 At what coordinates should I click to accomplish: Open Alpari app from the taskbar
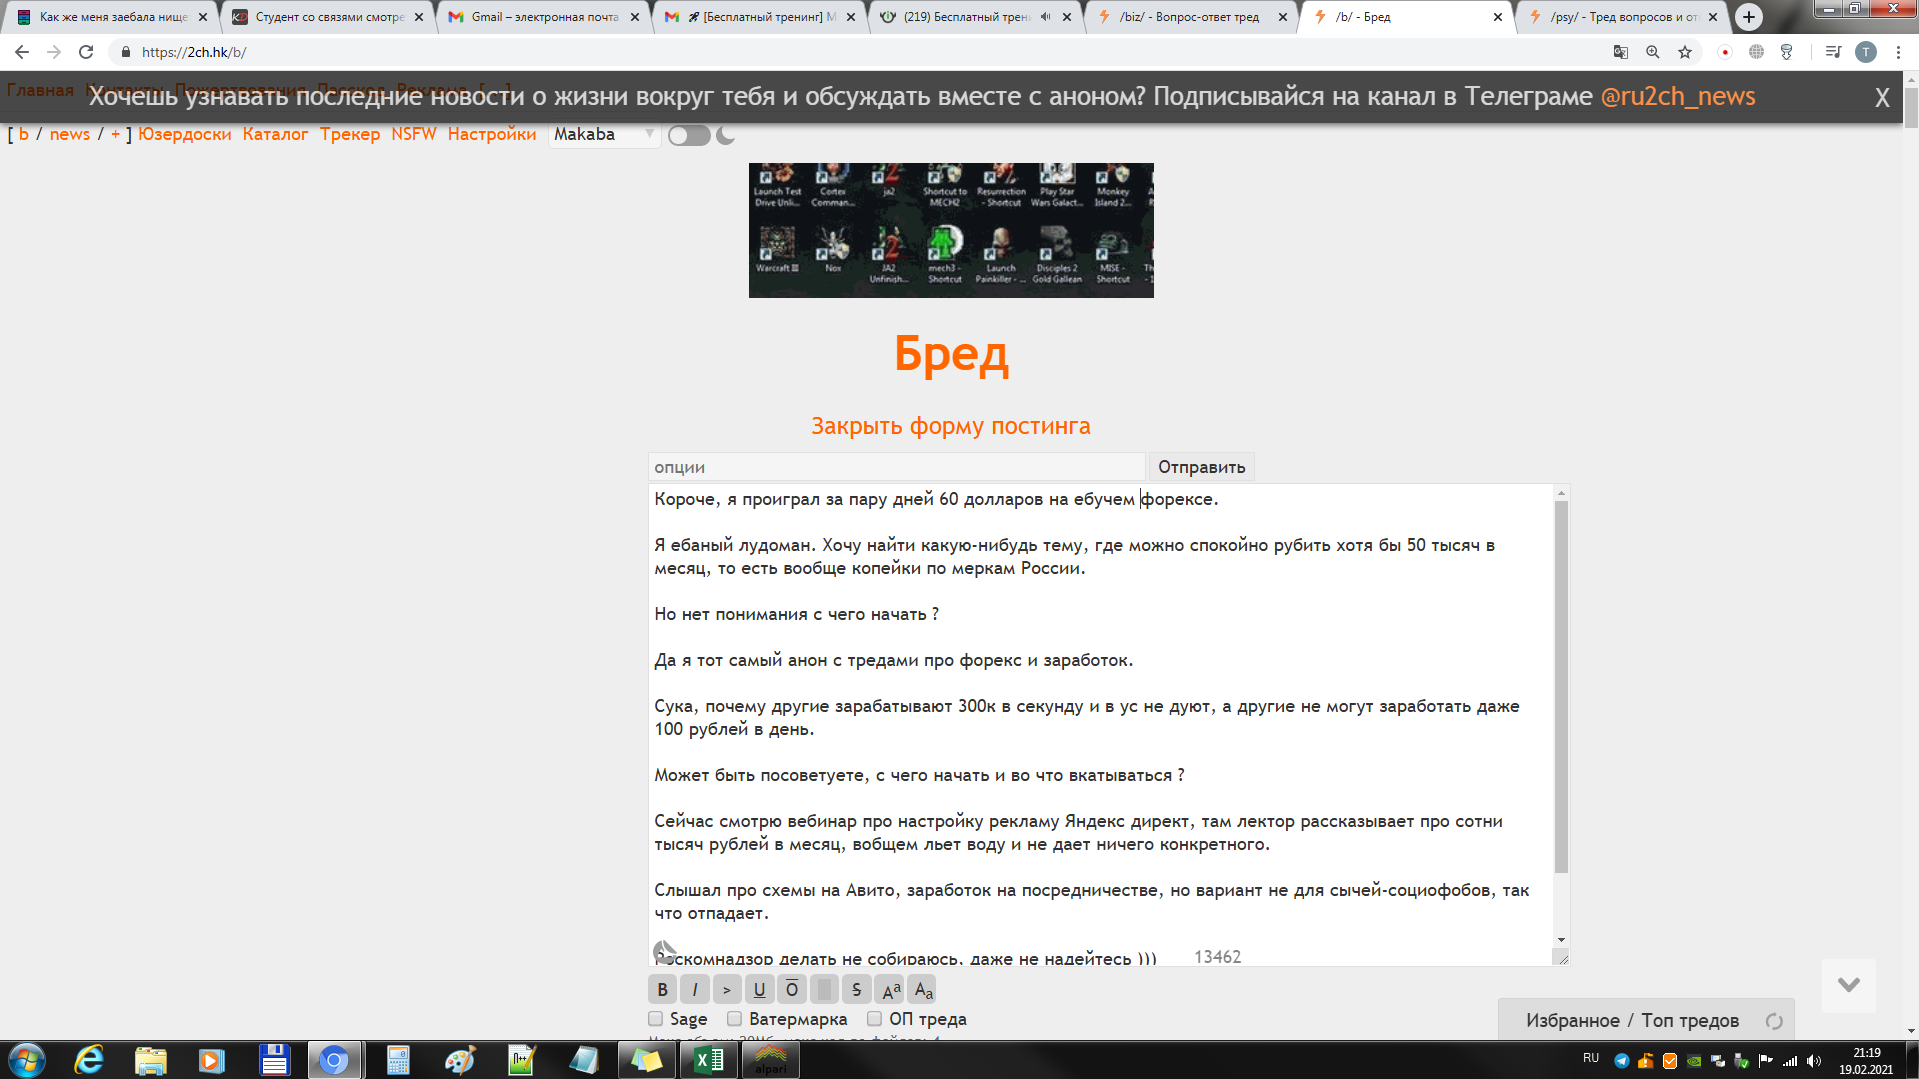tap(771, 1060)
